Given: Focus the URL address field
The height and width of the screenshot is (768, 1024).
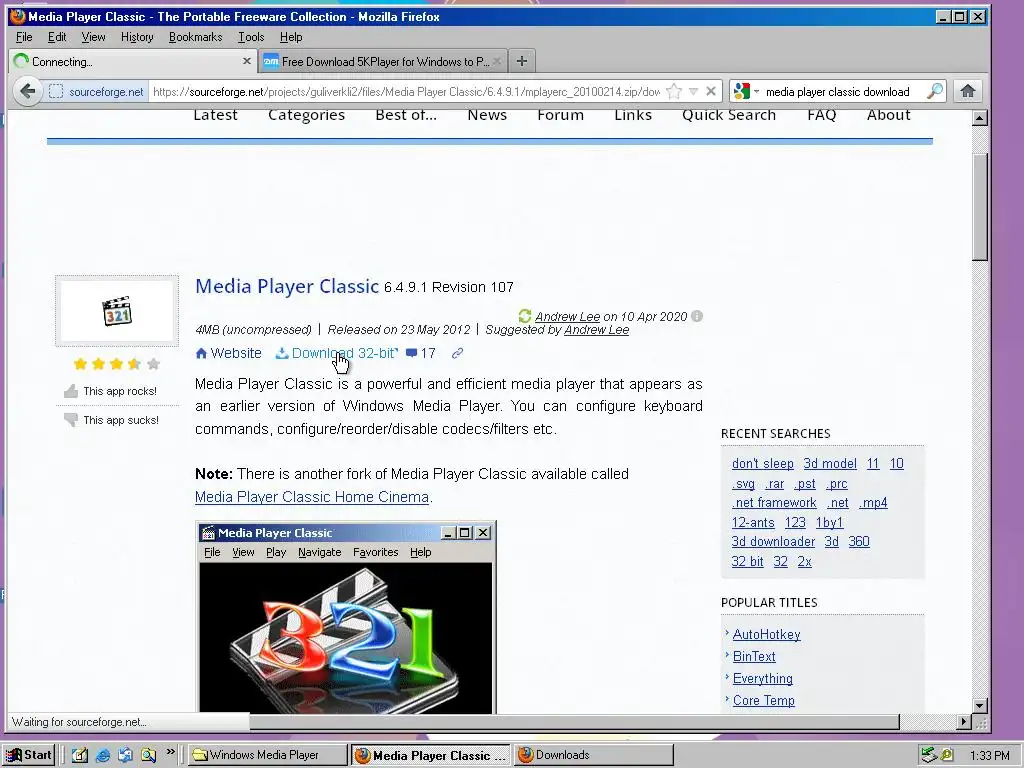Looking at the screenshot, I should 405,91.
